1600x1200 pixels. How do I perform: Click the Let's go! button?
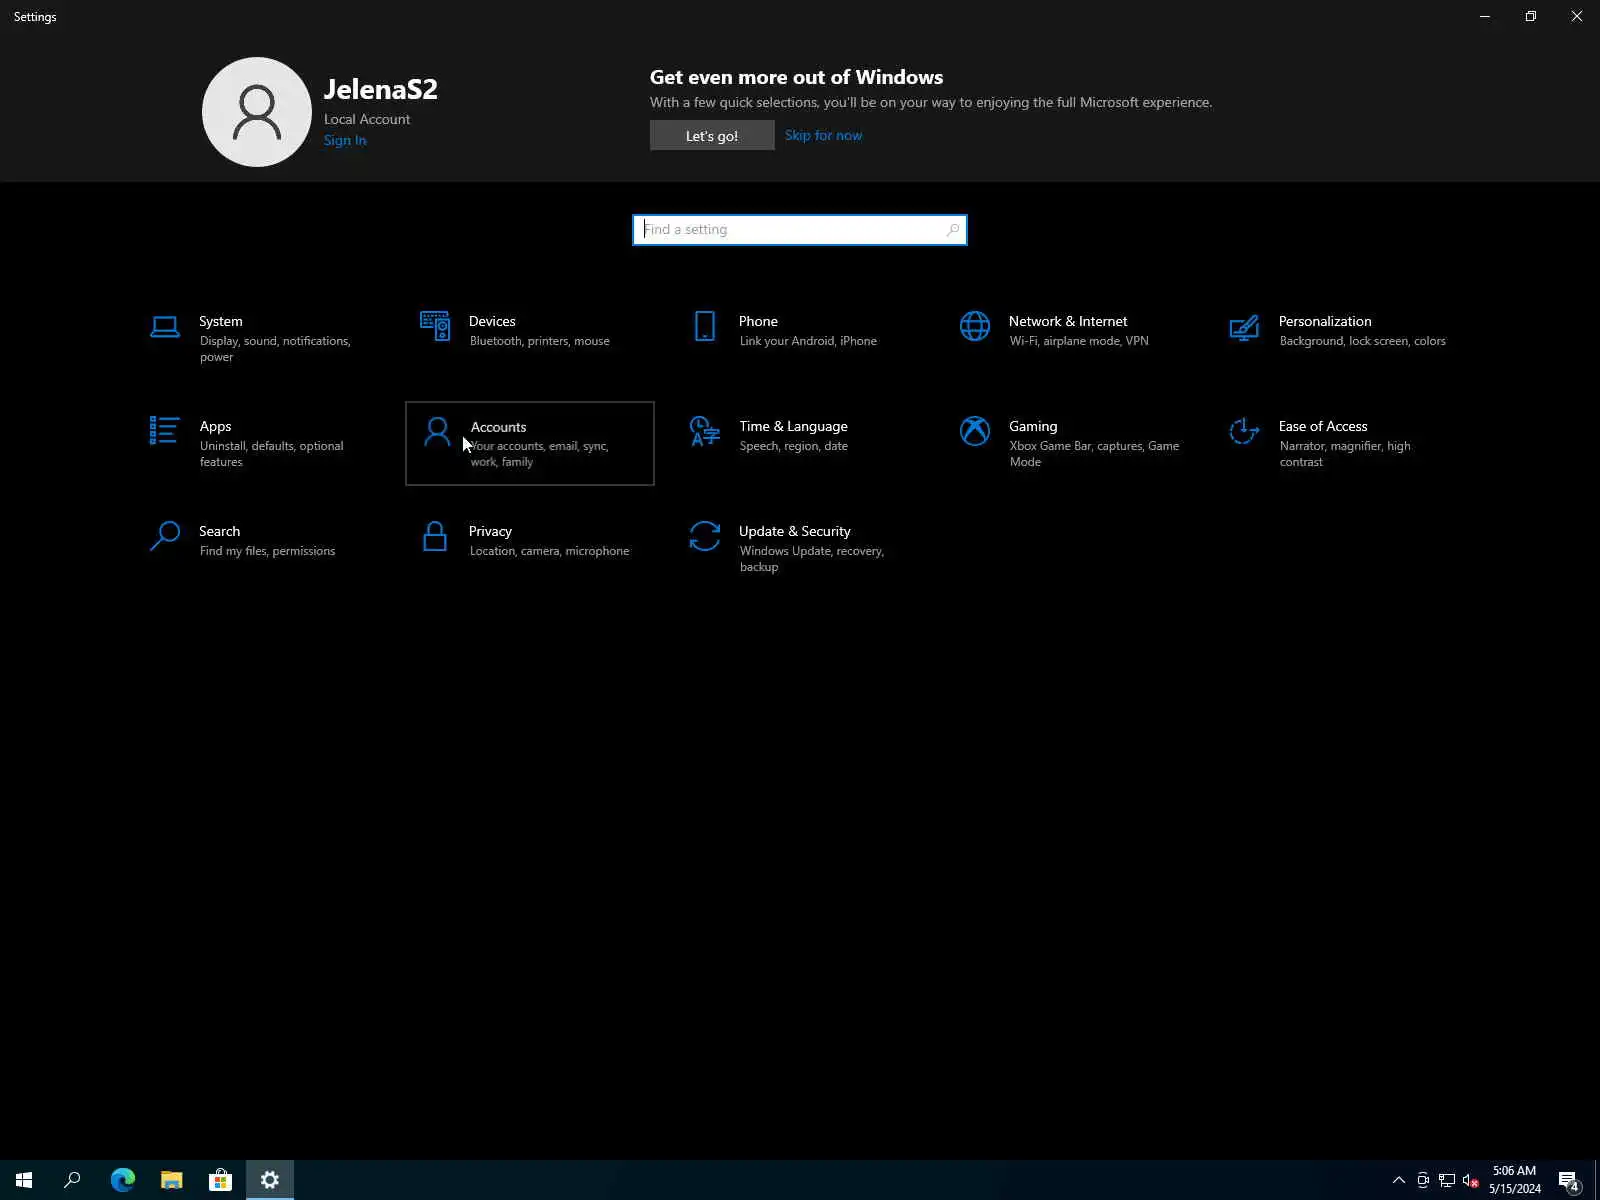712,136
